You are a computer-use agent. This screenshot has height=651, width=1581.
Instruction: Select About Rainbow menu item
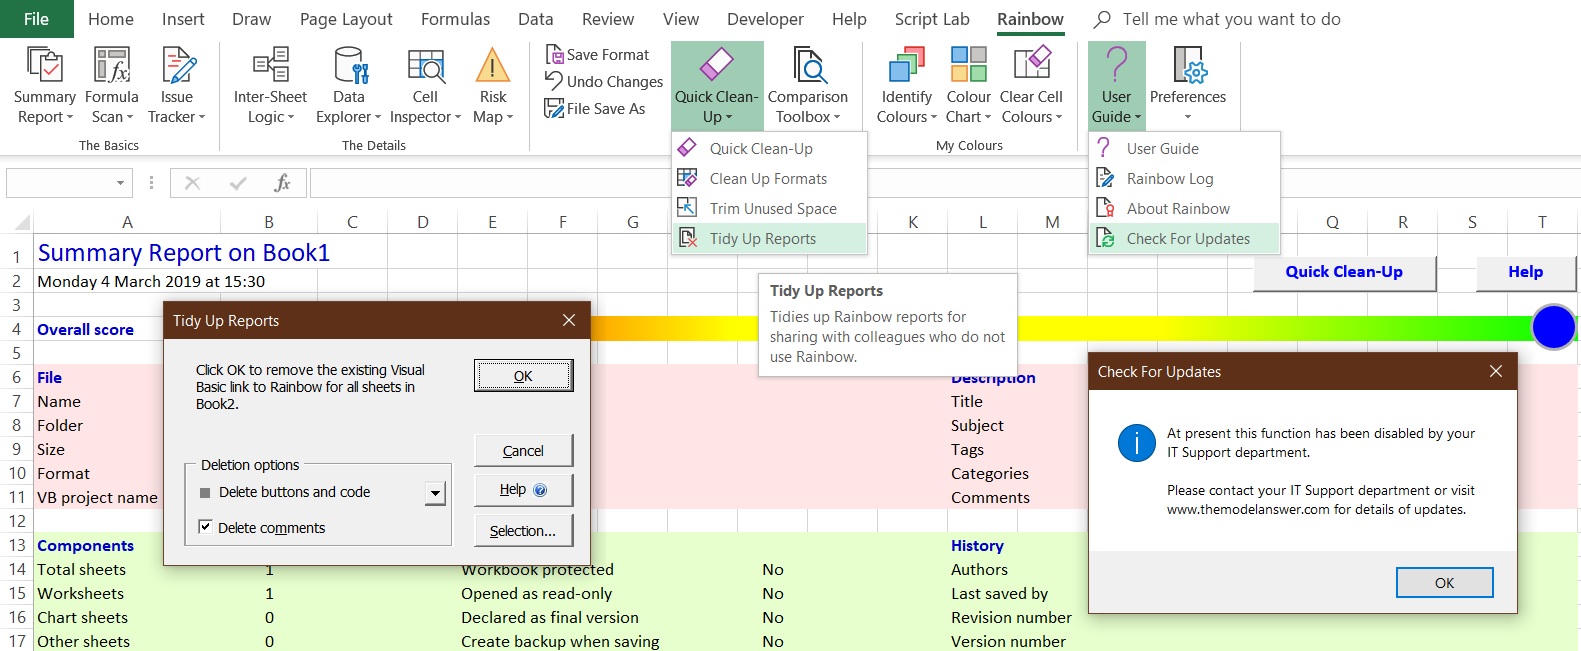tap(1184, 208)
